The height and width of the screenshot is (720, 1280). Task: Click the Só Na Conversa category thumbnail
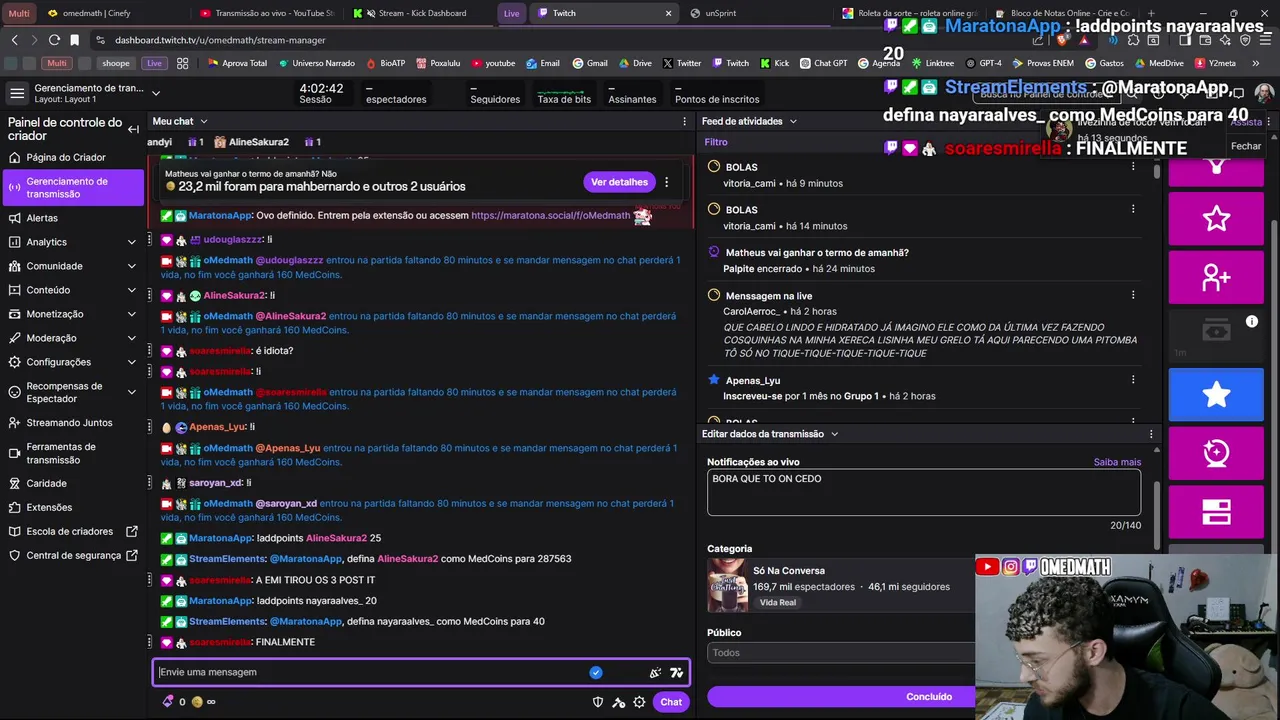(727, 585)
